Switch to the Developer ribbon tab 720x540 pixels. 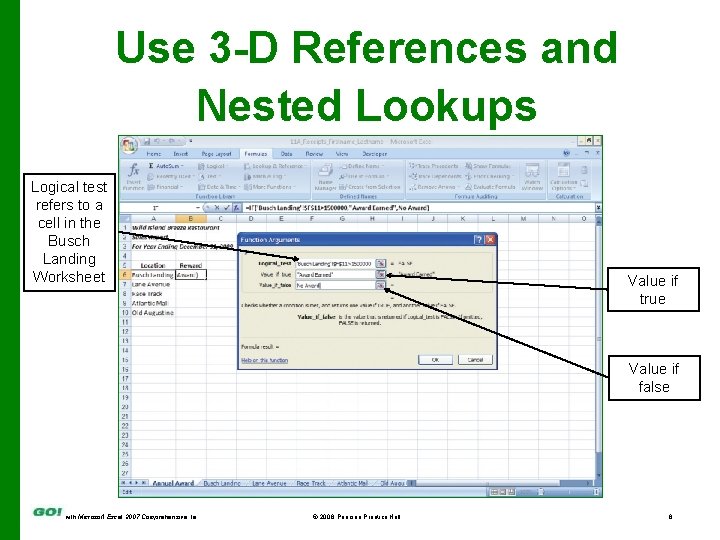(x=375, y=154)
